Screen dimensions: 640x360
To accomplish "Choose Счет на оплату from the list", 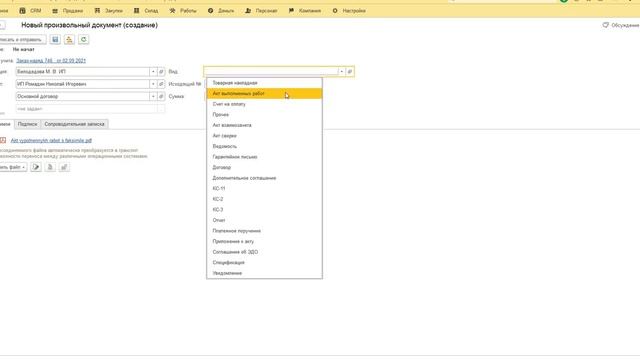I will pyautogui.click(x=264, y=104).
